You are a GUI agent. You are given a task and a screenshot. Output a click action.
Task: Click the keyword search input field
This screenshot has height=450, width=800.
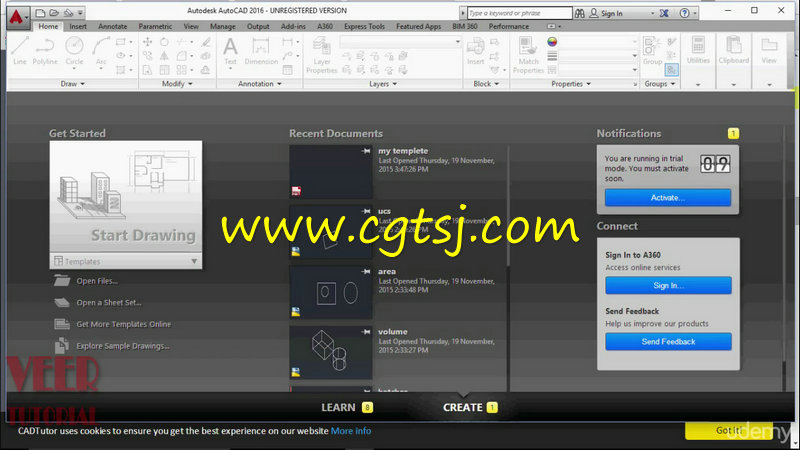(519, 13)
